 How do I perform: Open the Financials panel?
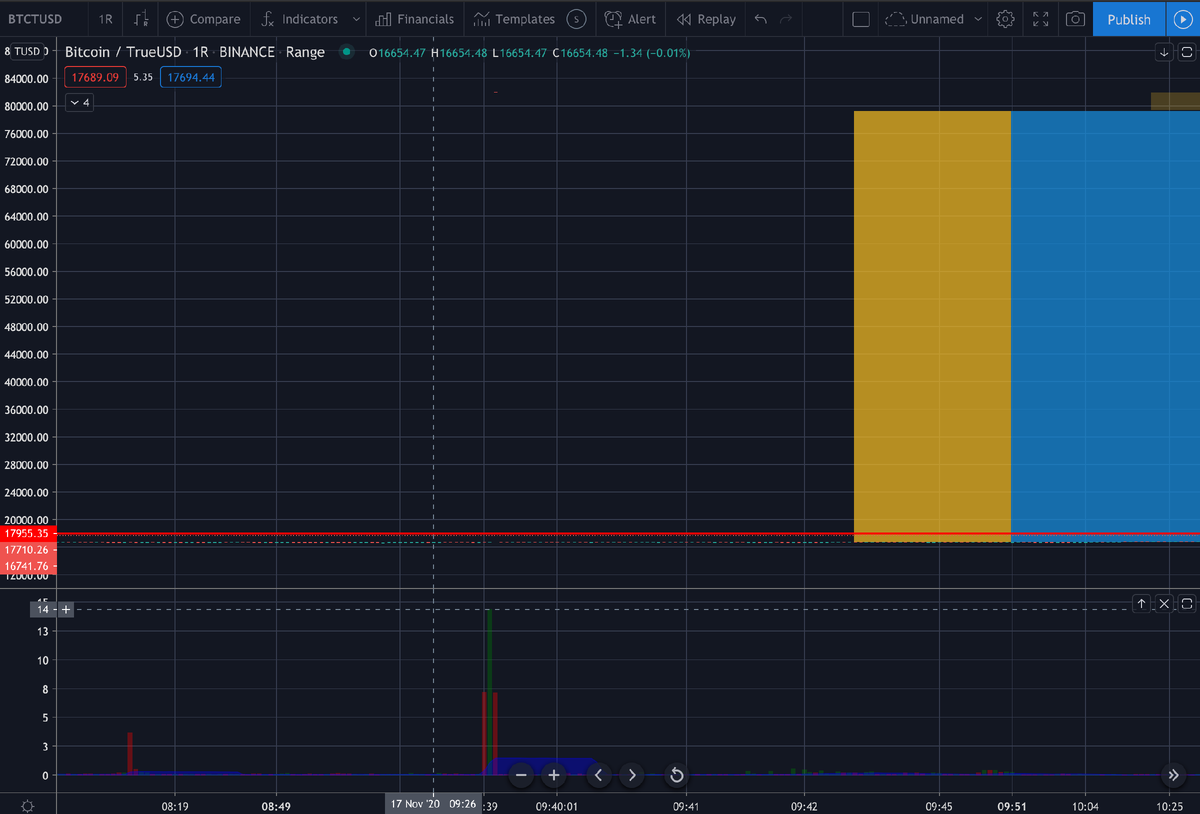point(414,19)
